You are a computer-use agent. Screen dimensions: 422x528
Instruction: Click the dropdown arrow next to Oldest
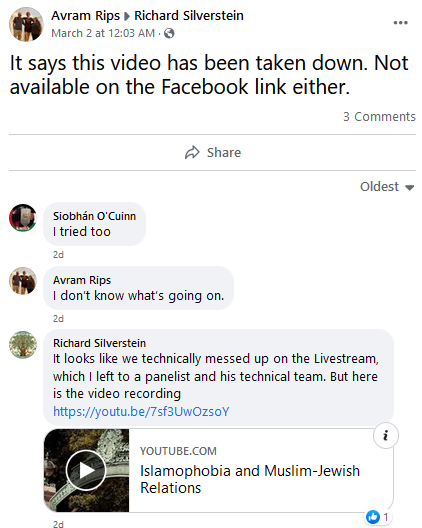coord(409,188)
